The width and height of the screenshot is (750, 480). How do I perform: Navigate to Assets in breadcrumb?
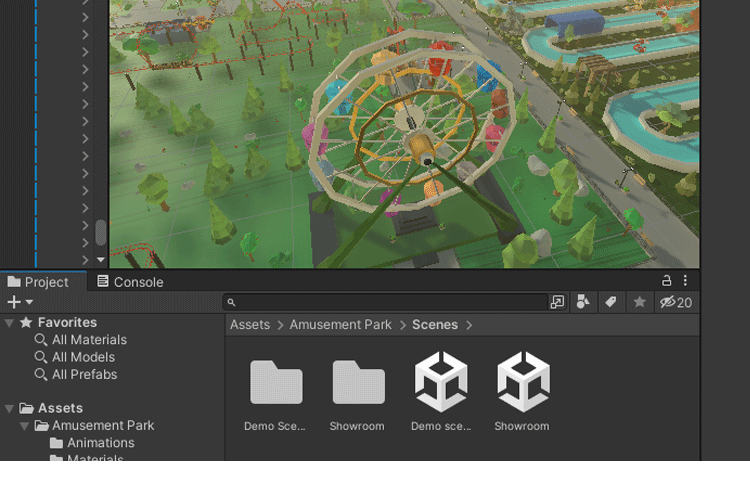click(250, 324)
